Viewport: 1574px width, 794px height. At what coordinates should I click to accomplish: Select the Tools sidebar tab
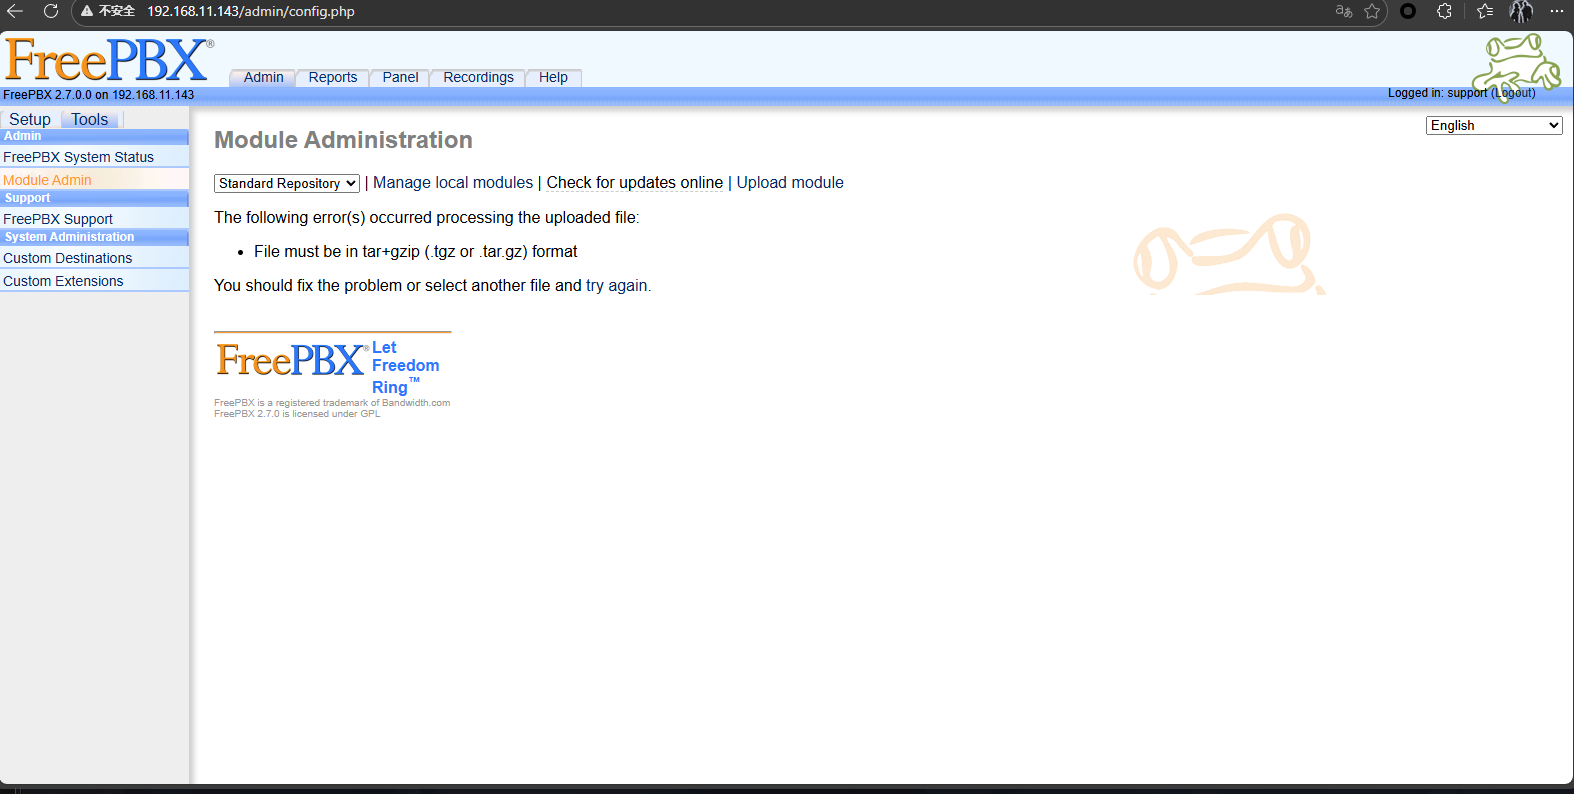click(90, 119)
